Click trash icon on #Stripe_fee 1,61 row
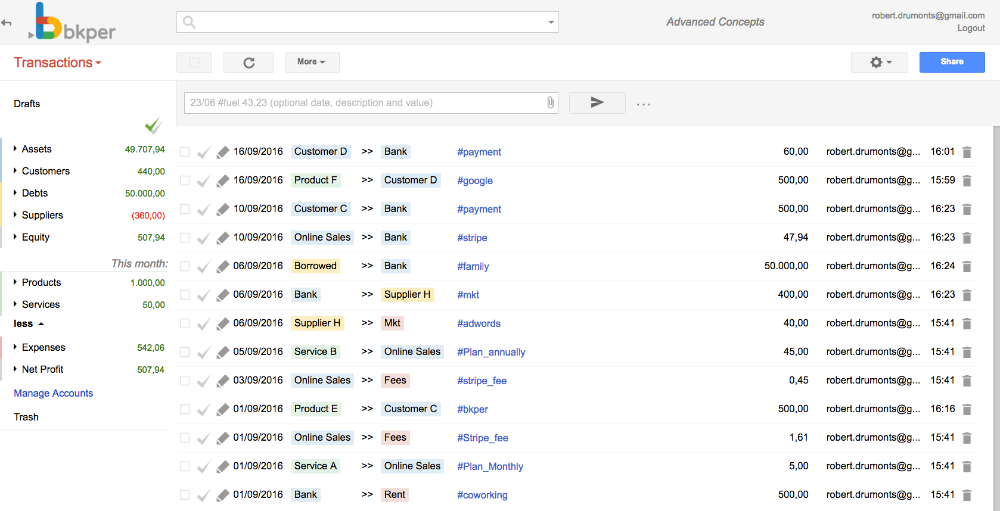 tap(967, 438)
